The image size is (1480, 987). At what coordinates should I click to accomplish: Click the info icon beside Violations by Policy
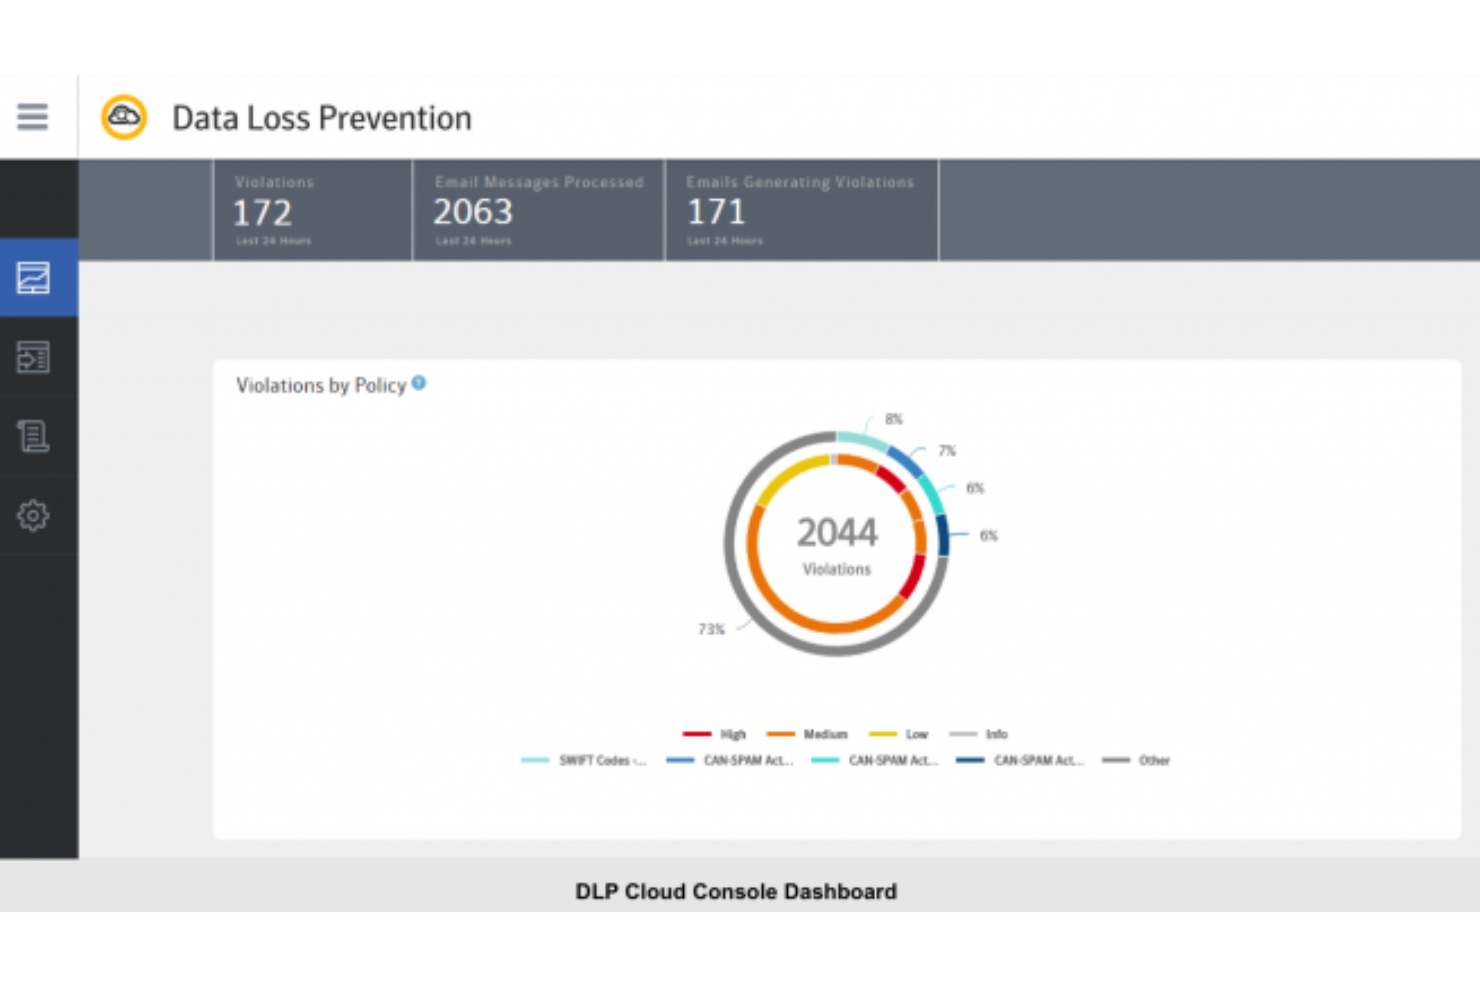419,383
